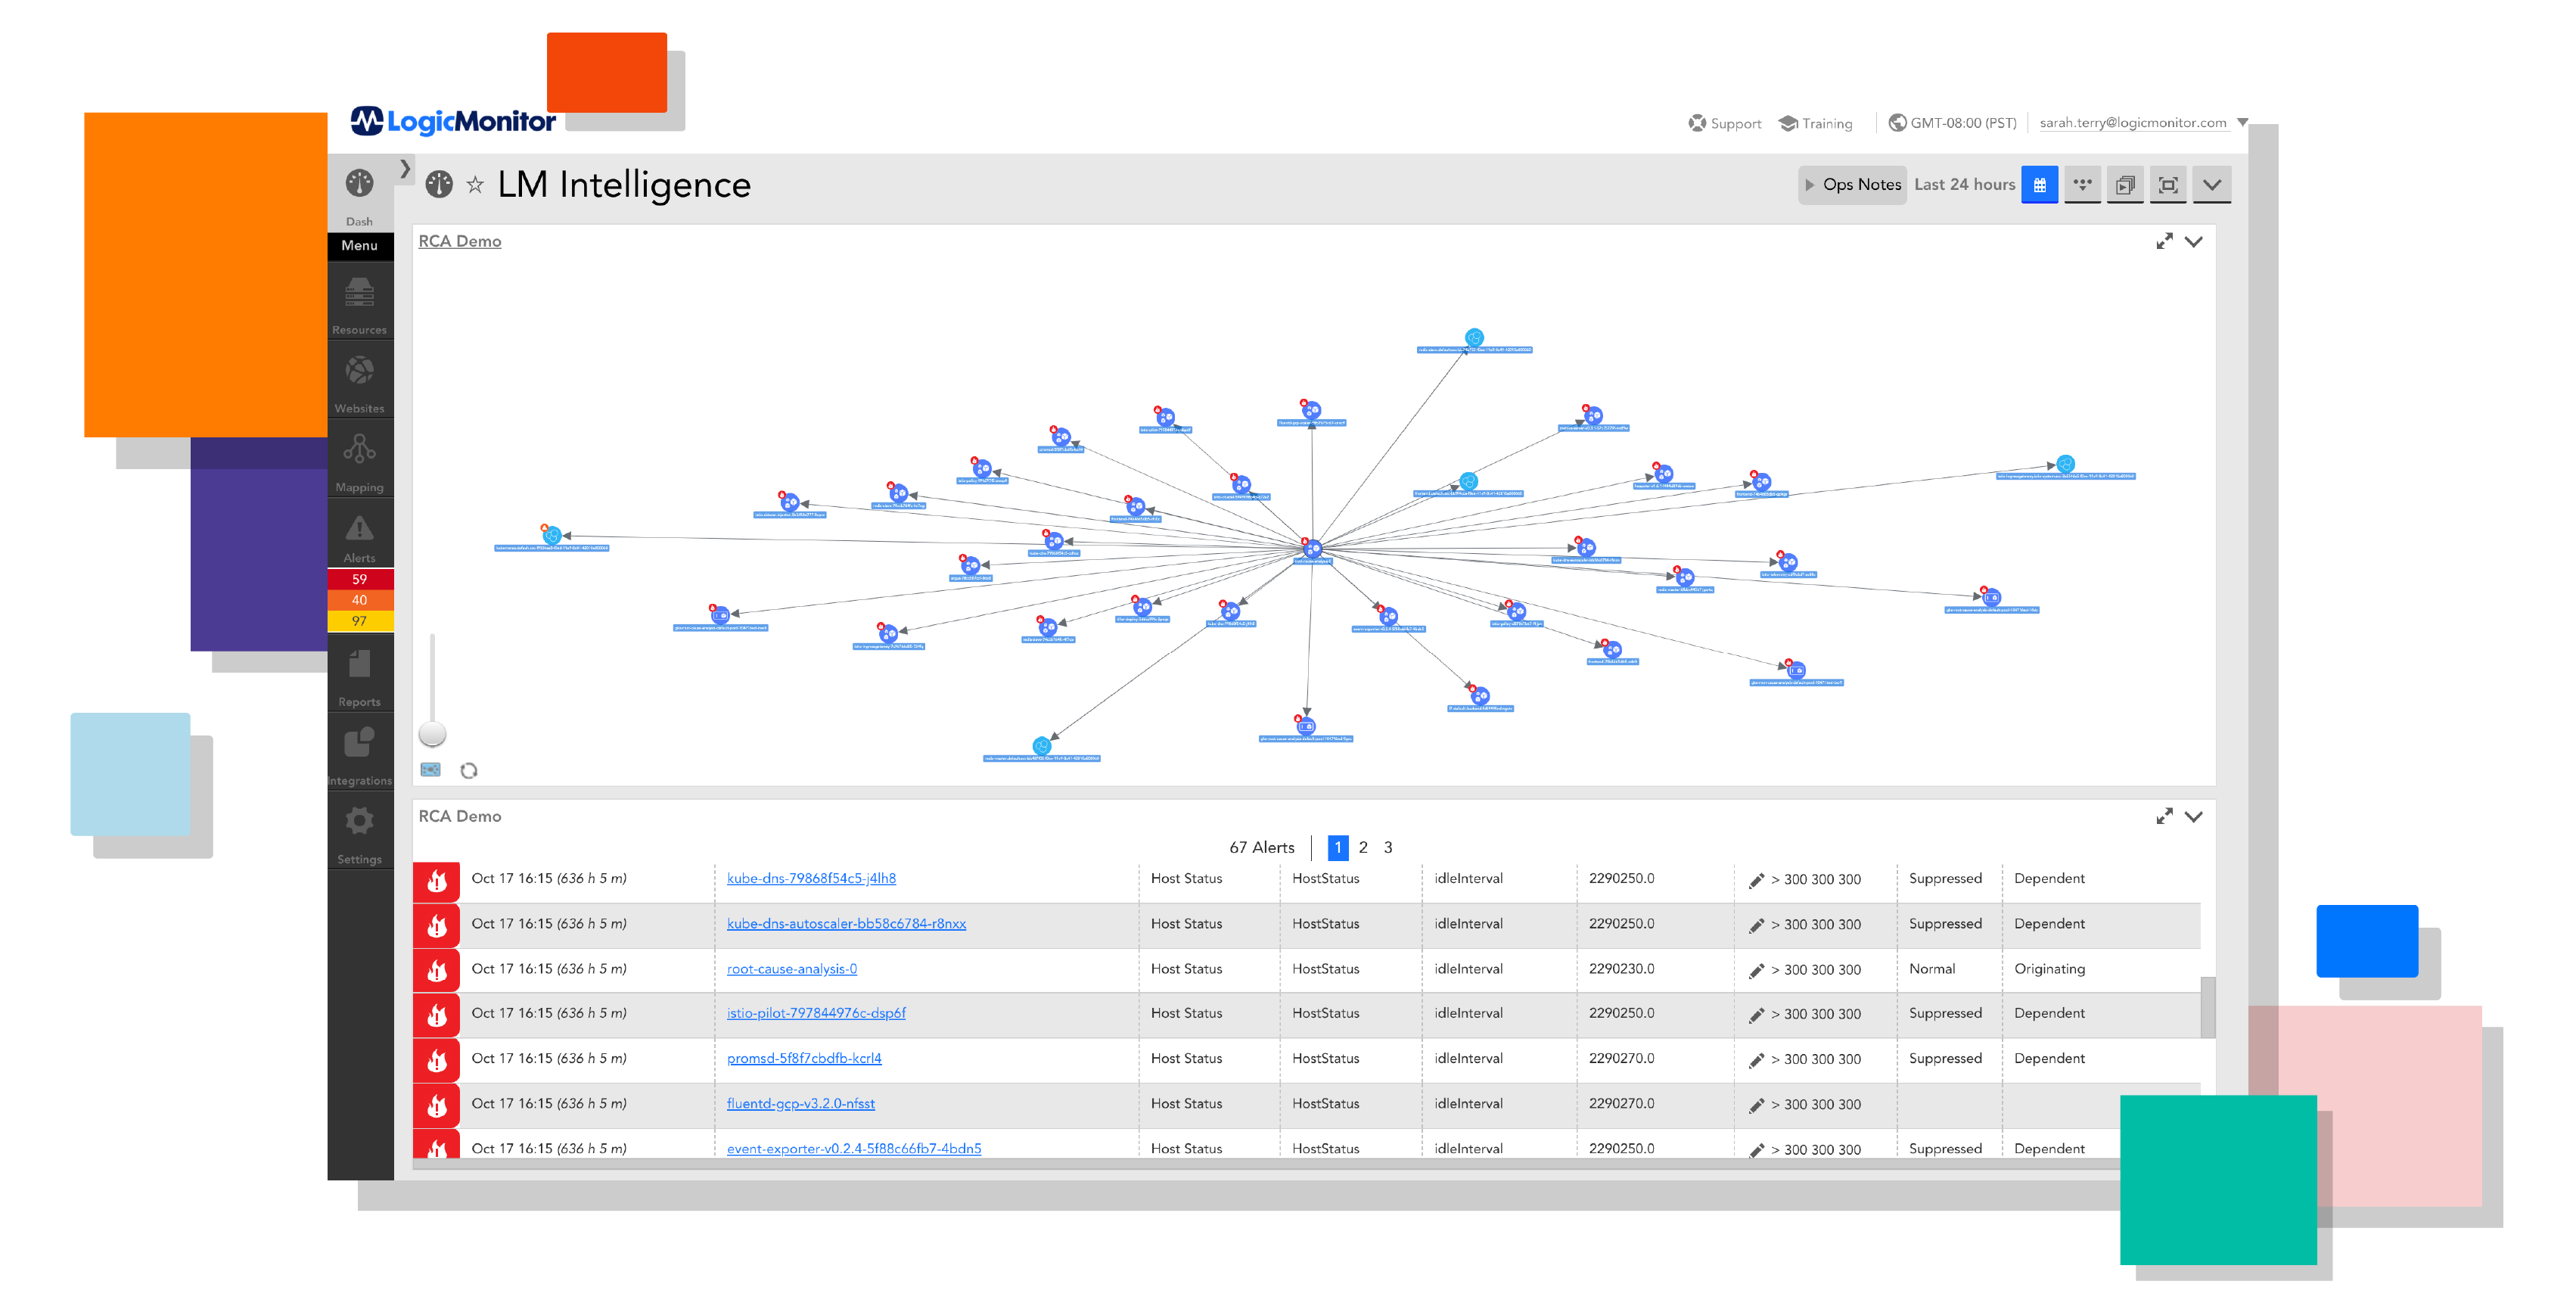Click the Menu label in sidebar

(x=359, y=245)
